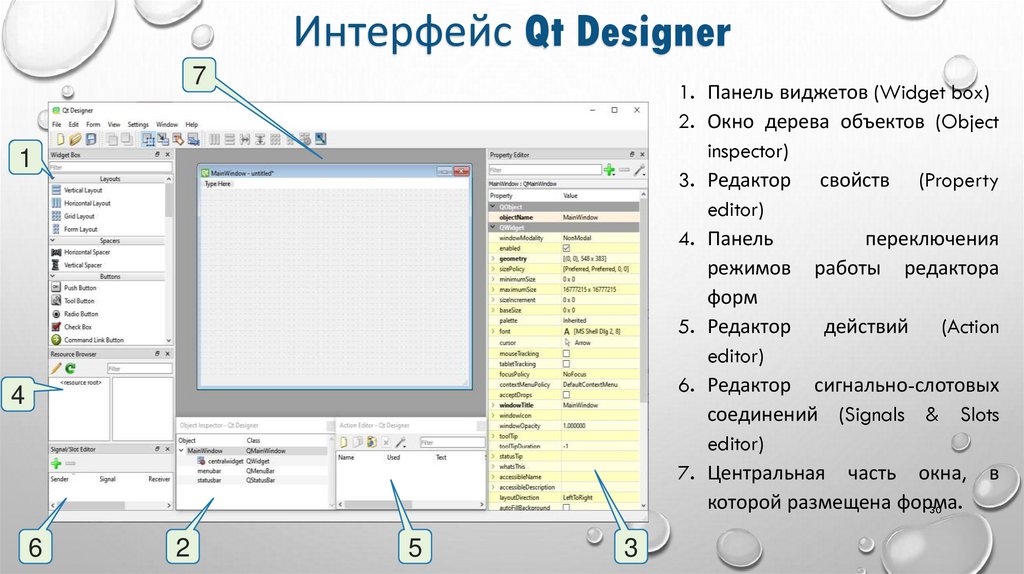Click the pencil Edit Resources icon
Image resolution: width=1024 pixels, height=574 pixels.
(x=56, y=368)
